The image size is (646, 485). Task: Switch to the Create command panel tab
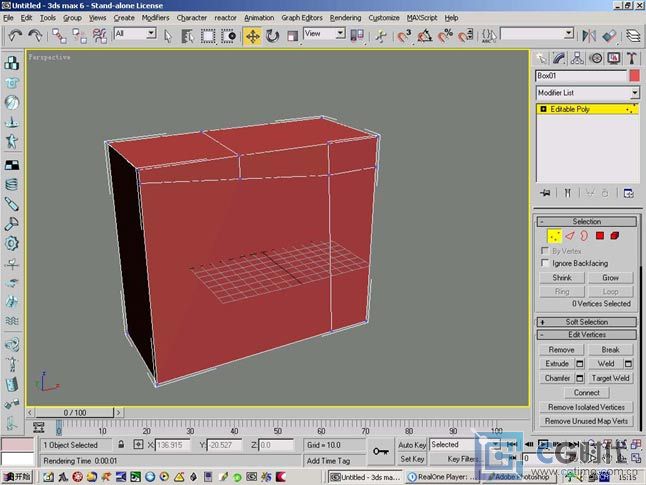coord(541,58)
